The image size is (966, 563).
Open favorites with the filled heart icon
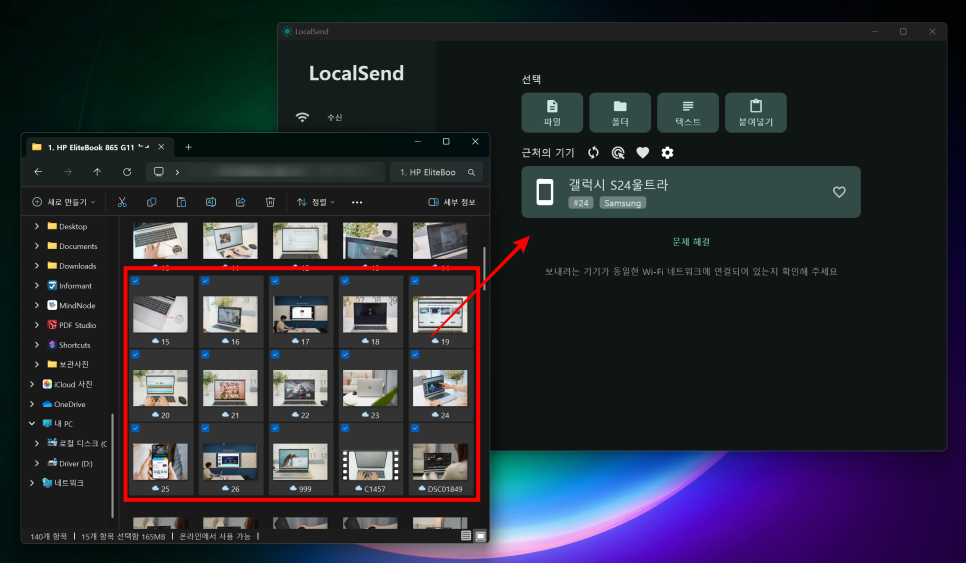click(643, 153)
